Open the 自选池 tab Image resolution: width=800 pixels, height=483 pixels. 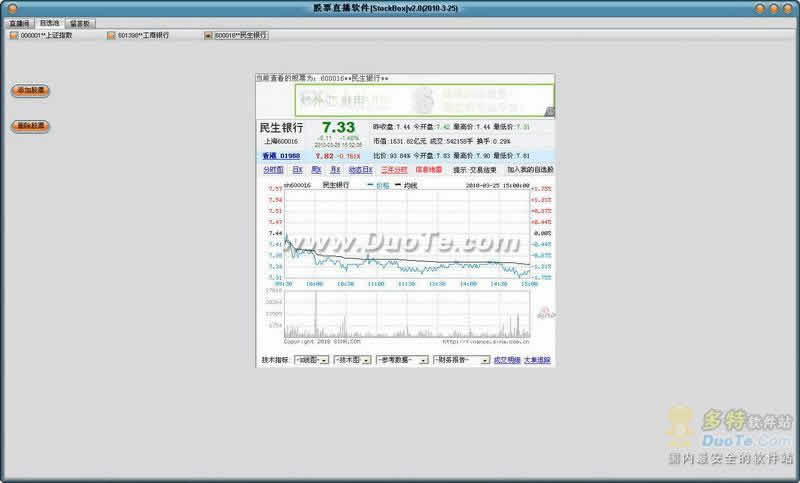pos(50,22)
